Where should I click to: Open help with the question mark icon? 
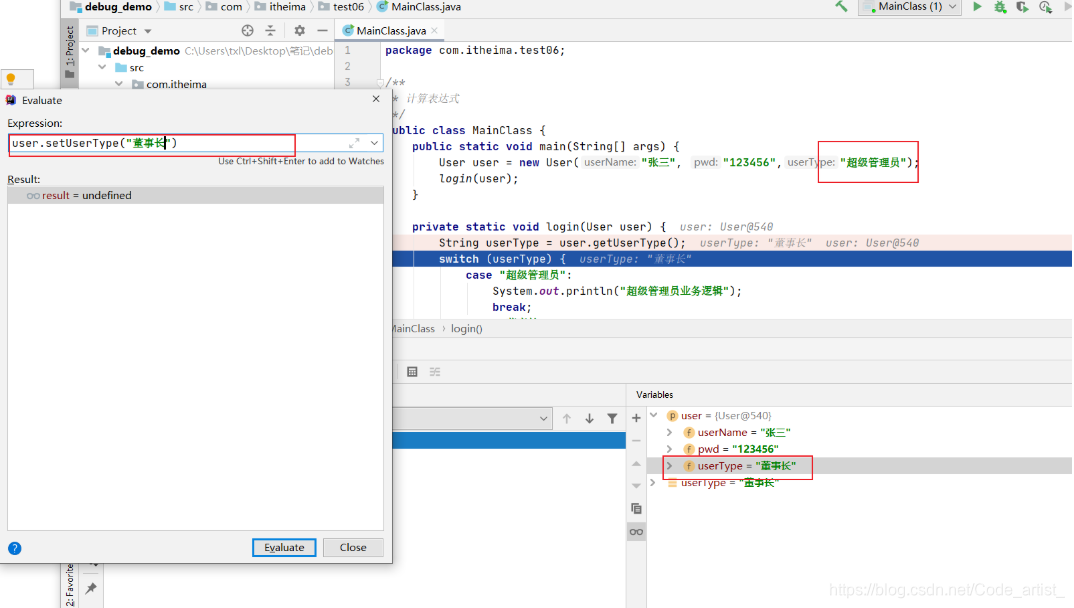pos(14,548)
